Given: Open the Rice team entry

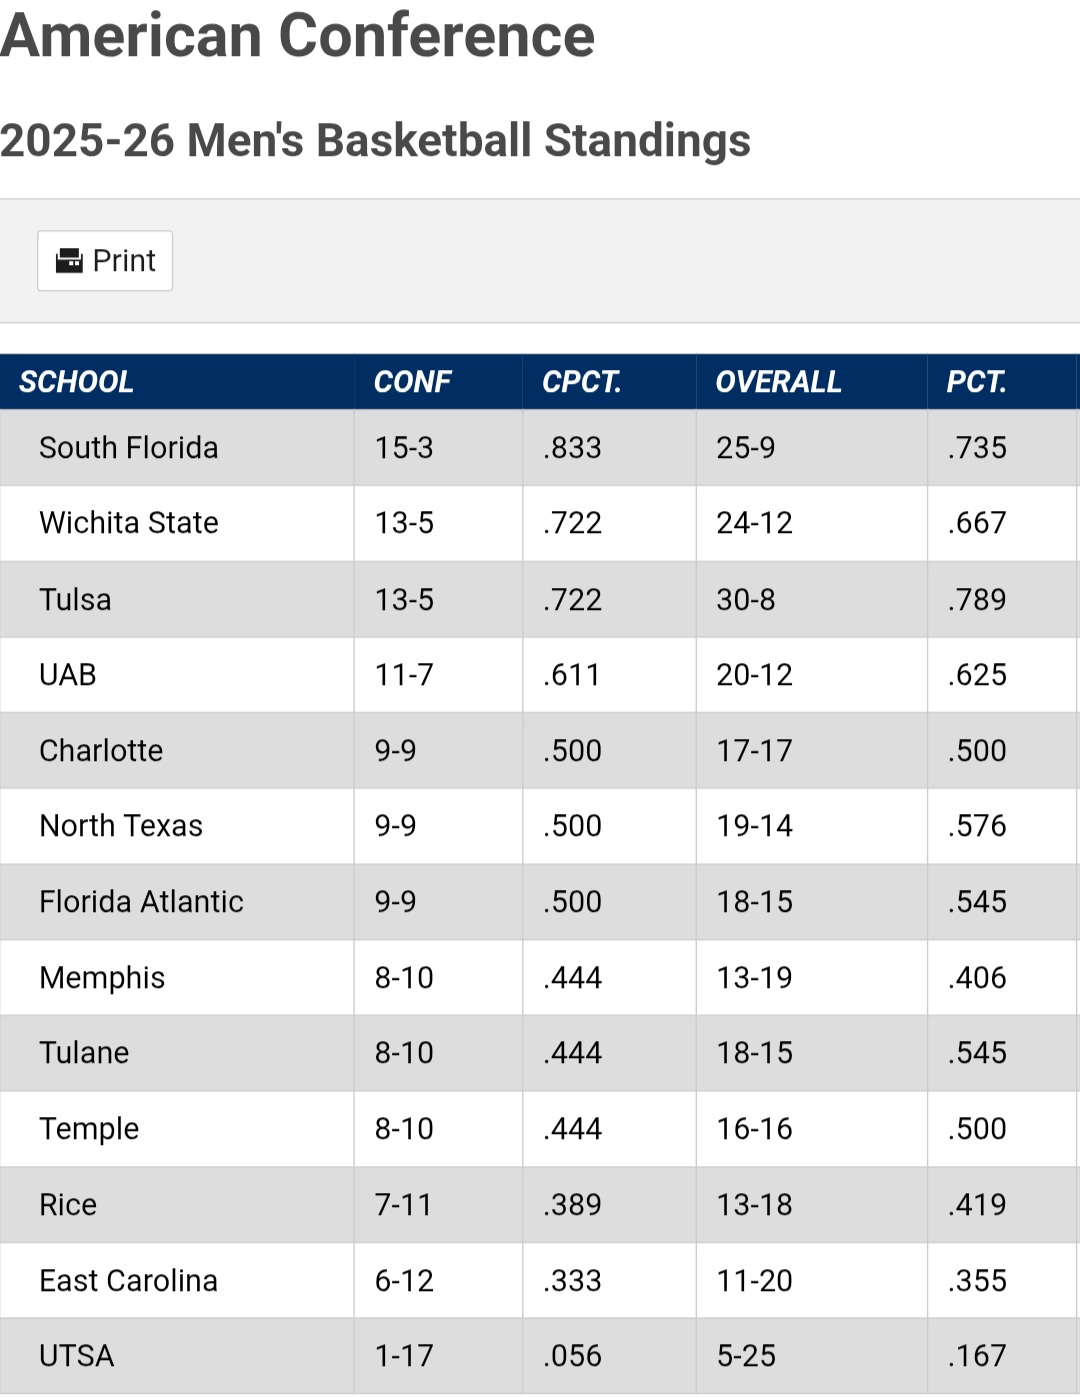Looking at the screenshot, I should (x=68, y=1205).
